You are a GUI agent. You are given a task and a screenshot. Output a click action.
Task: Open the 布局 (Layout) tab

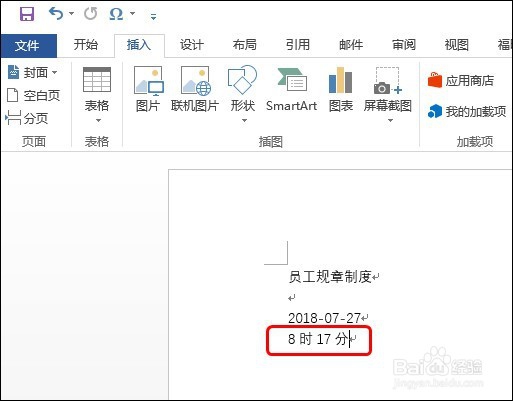click(245, 45)
